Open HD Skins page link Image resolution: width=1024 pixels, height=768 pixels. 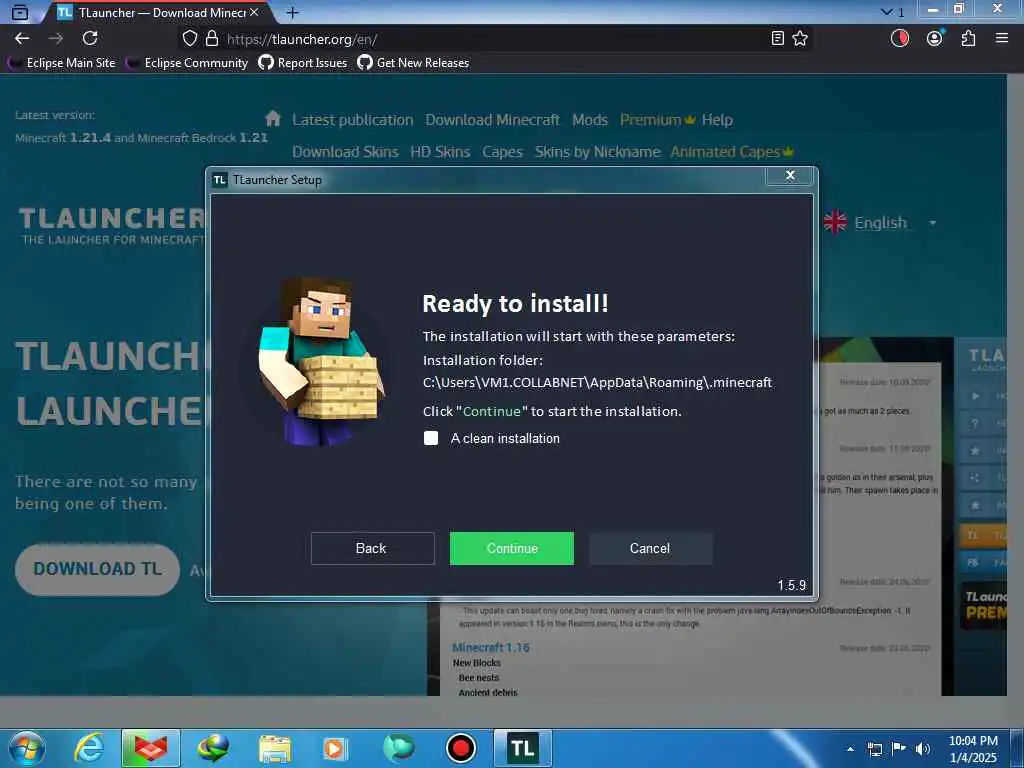click(440, 152)
